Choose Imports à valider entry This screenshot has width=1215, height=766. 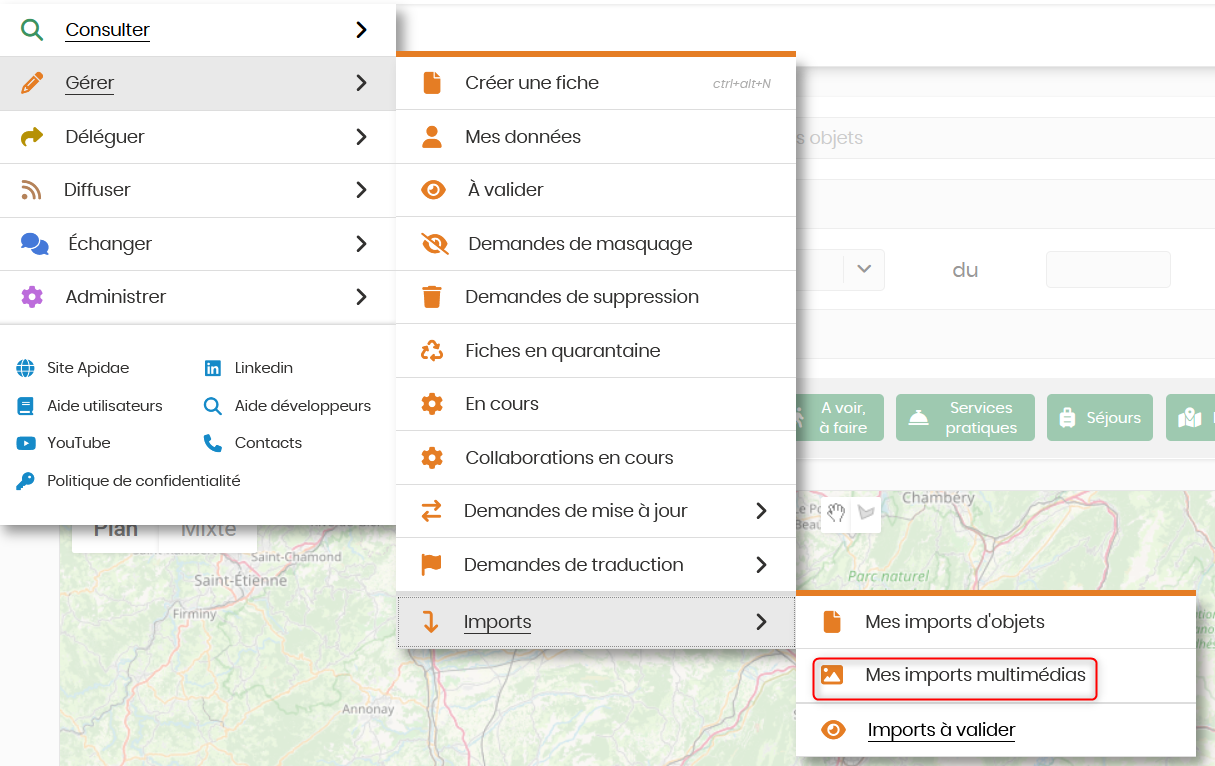coord(996,730)
